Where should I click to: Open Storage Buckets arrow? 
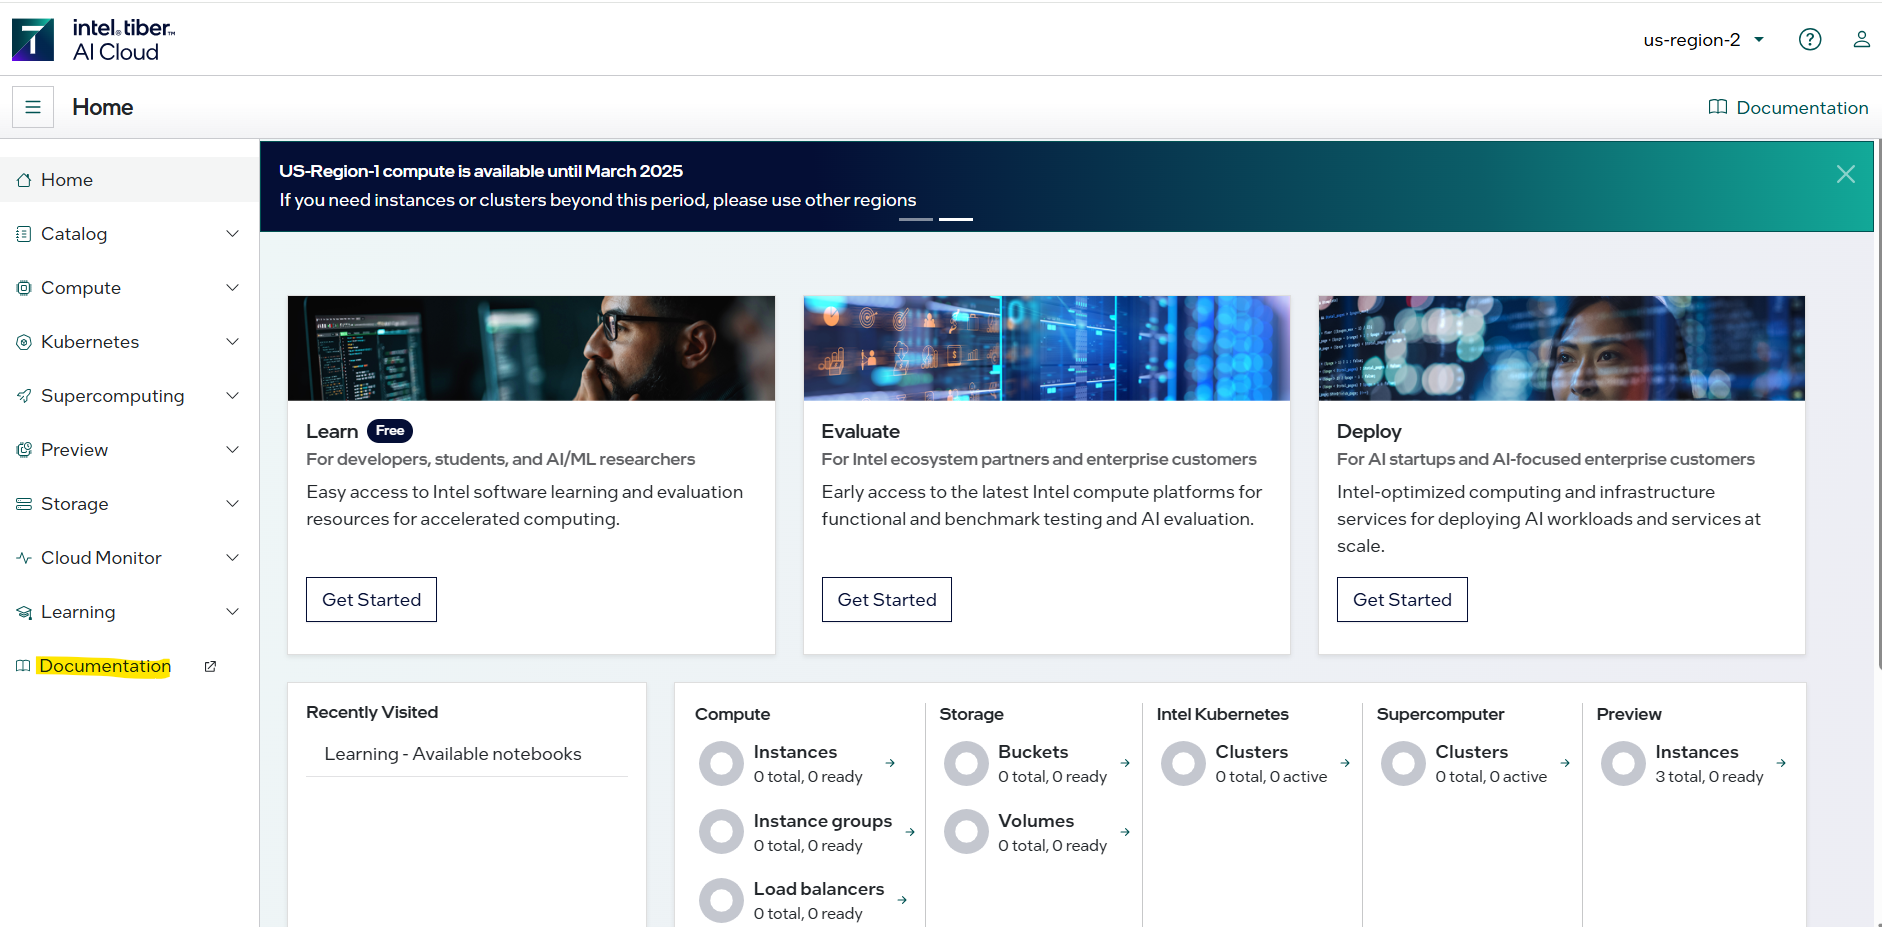coord(1125,763)
